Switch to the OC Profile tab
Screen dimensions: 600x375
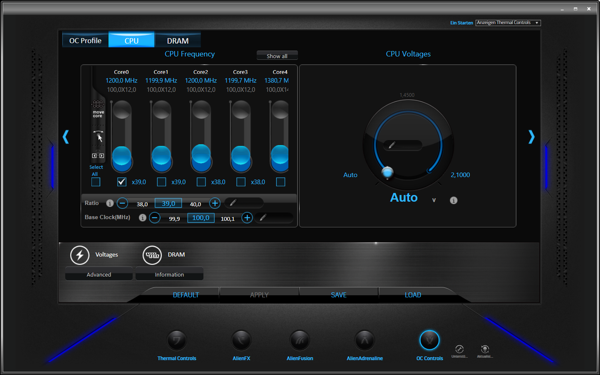[x=85, y=40]
